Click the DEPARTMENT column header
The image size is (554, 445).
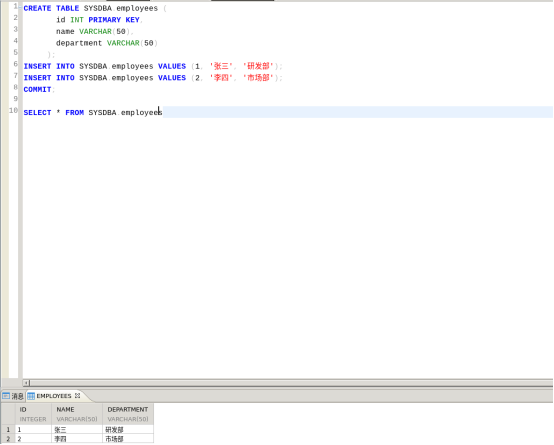[x=128, y=414]
